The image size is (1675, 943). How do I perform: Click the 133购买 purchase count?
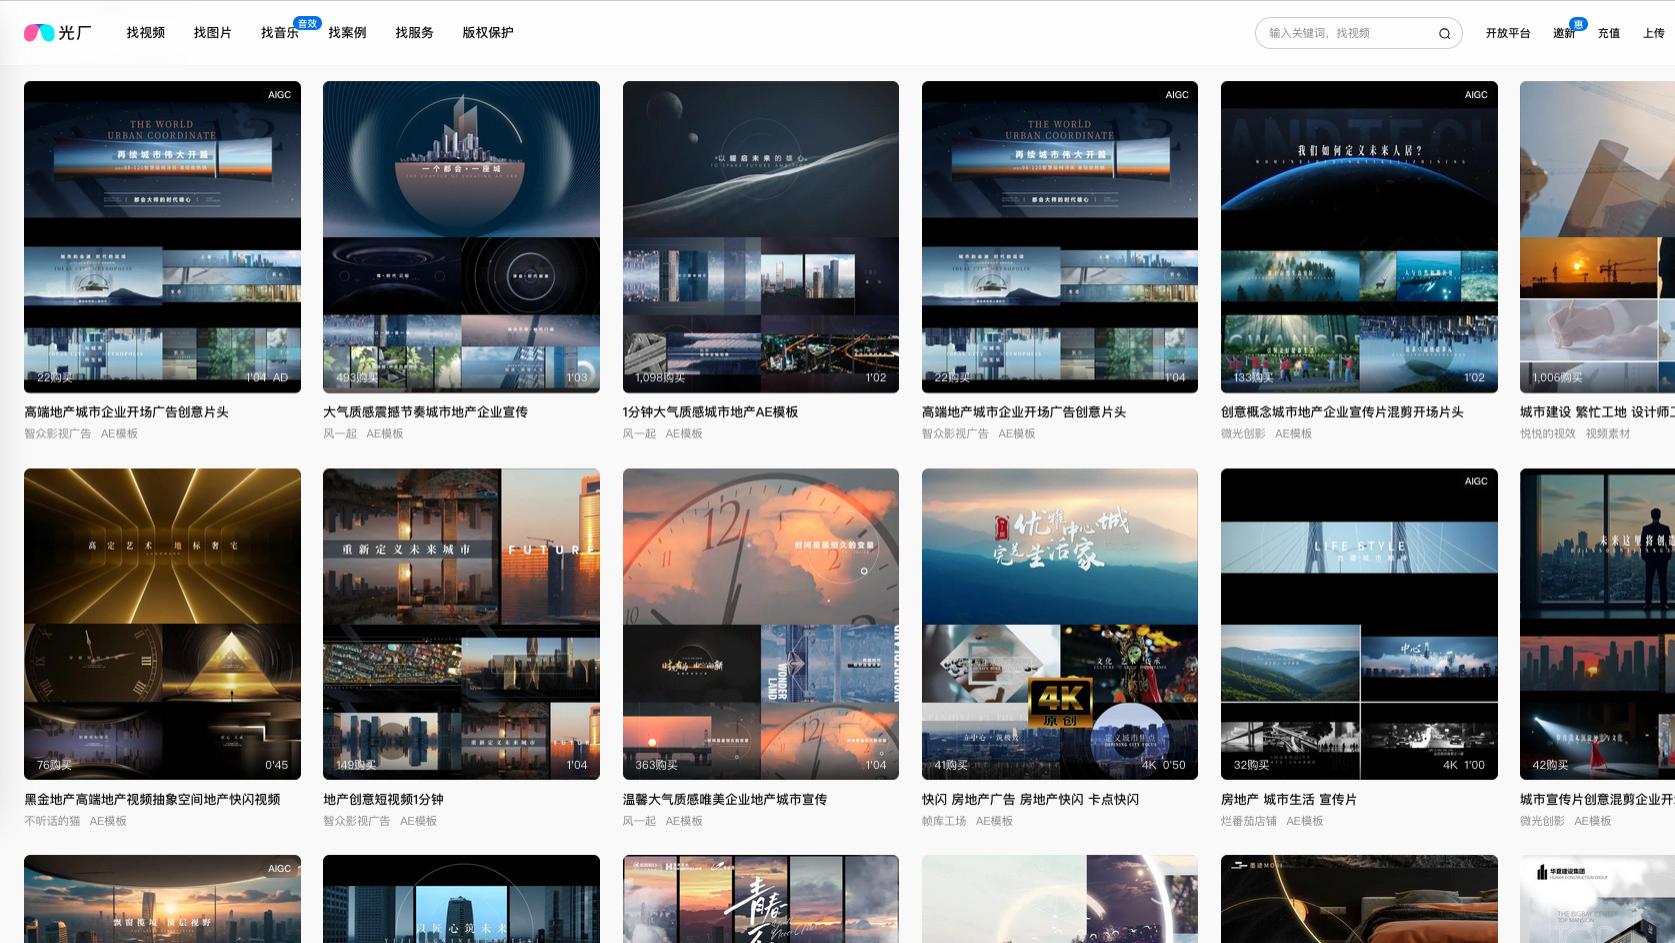tap(1254, 377)
